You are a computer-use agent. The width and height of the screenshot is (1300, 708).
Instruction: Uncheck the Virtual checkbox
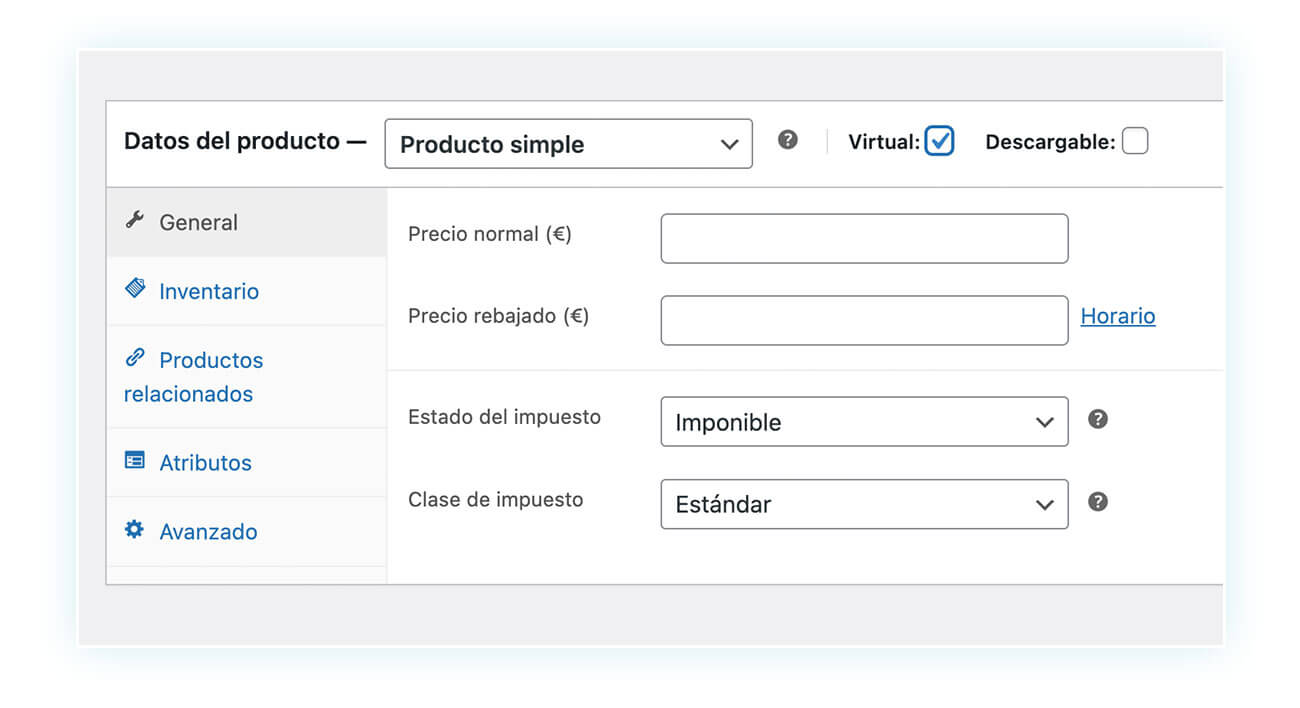point(940,141)
